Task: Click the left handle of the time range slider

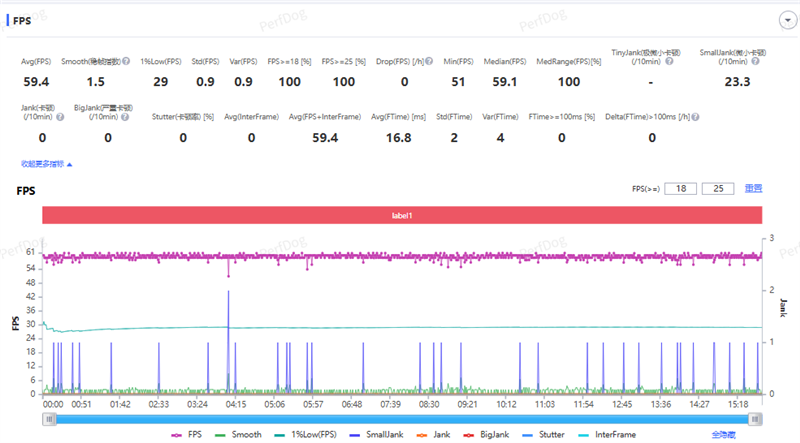Action: 48,418
